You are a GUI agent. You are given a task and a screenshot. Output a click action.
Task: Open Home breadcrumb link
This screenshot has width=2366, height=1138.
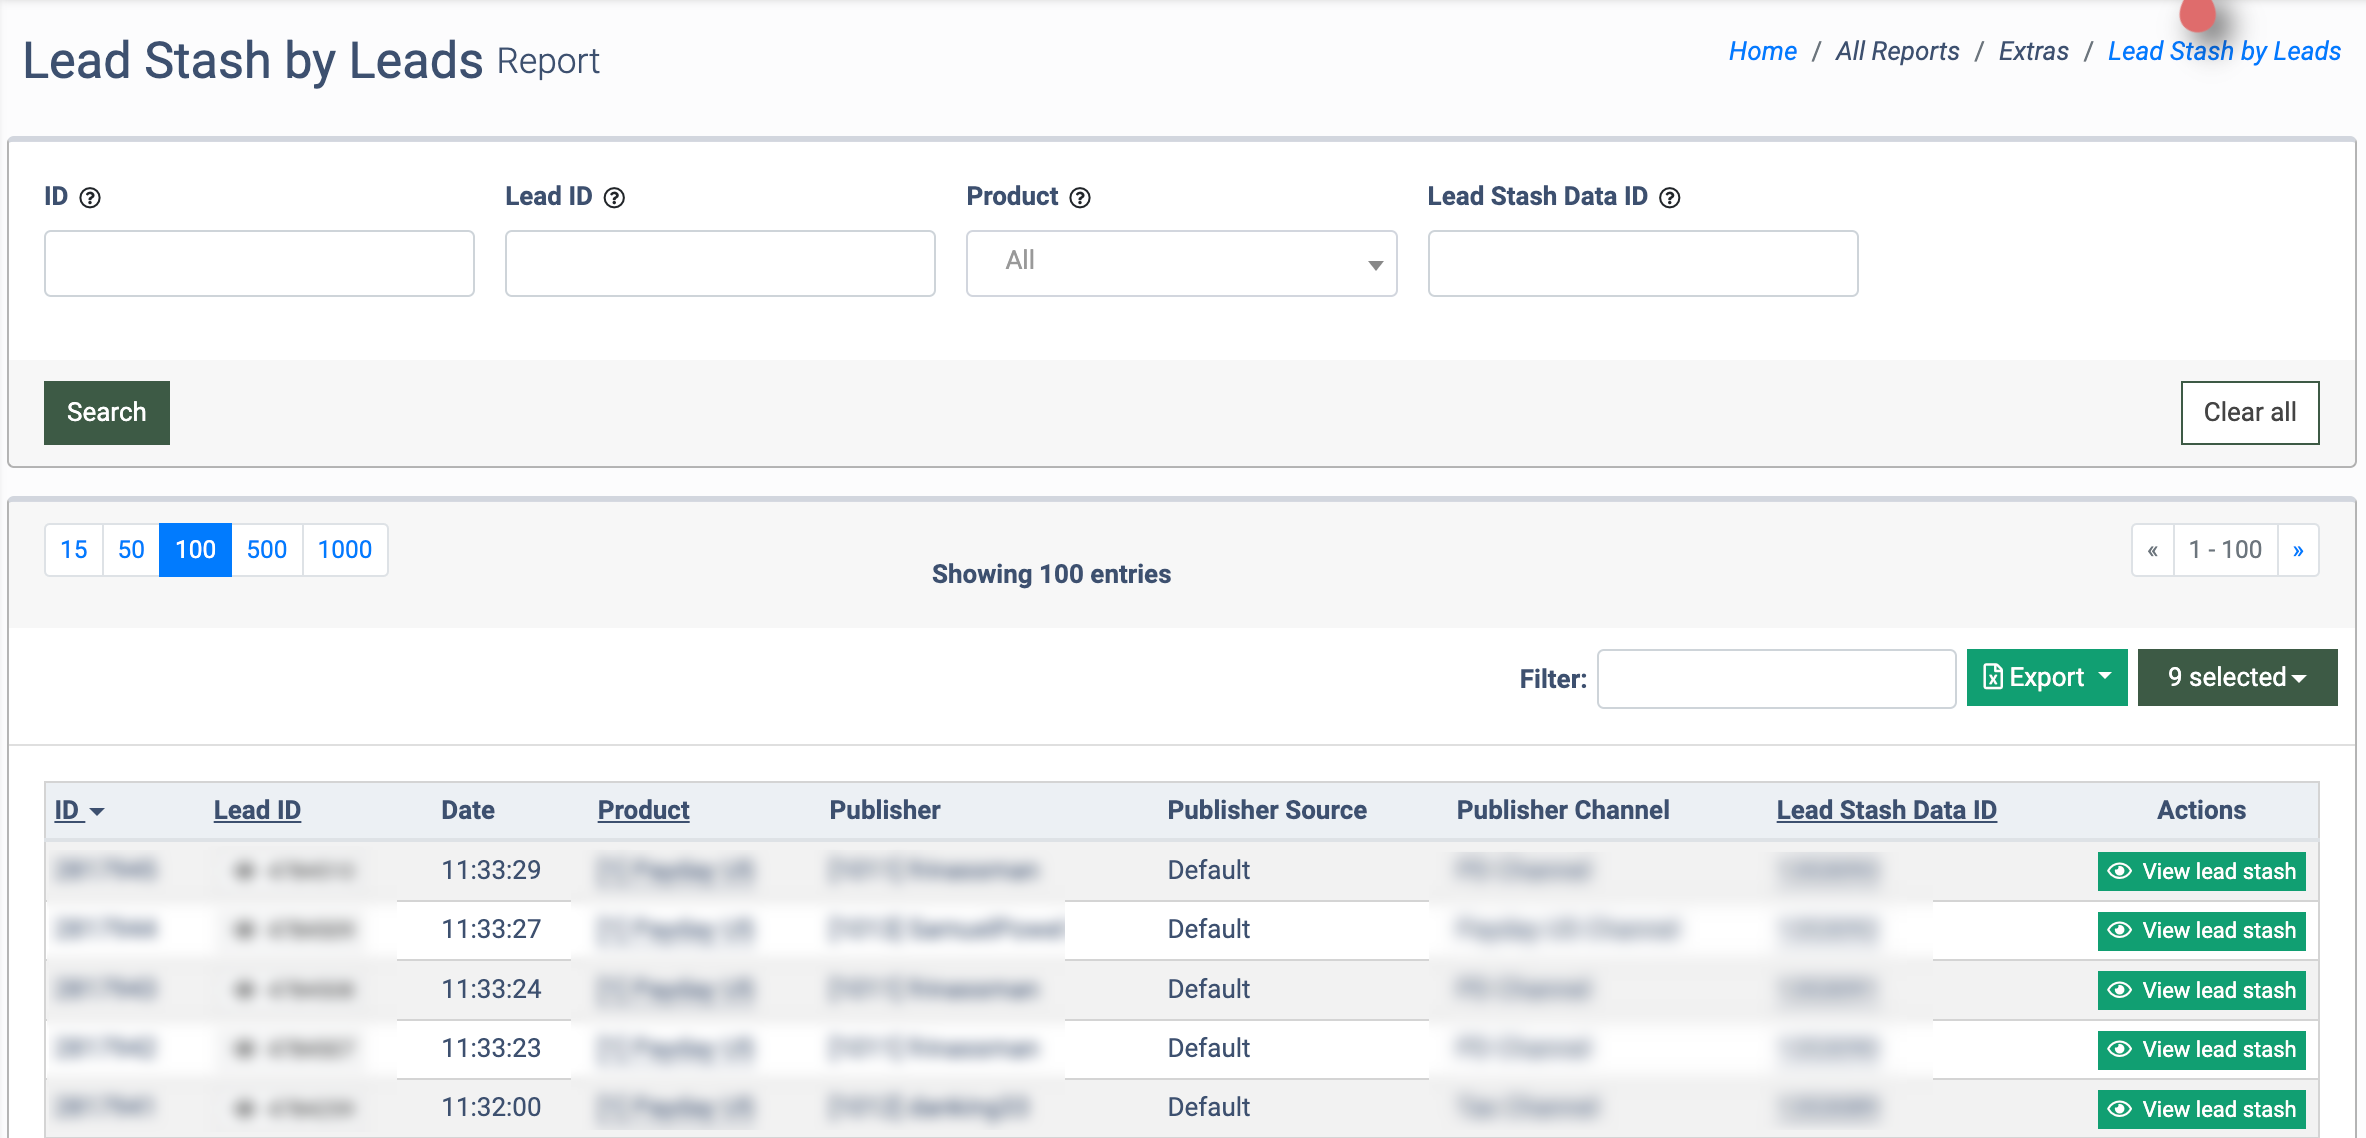[x=1762, y=51]
